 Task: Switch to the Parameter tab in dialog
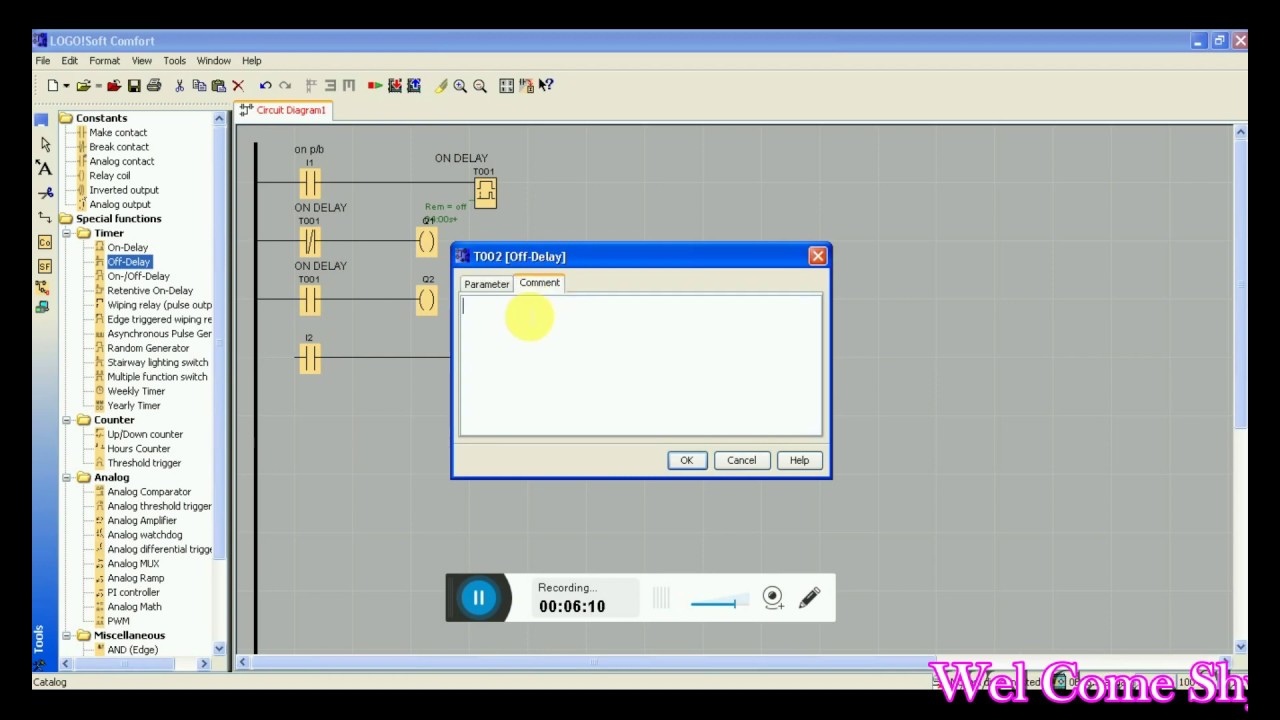[x=487, y=284]
